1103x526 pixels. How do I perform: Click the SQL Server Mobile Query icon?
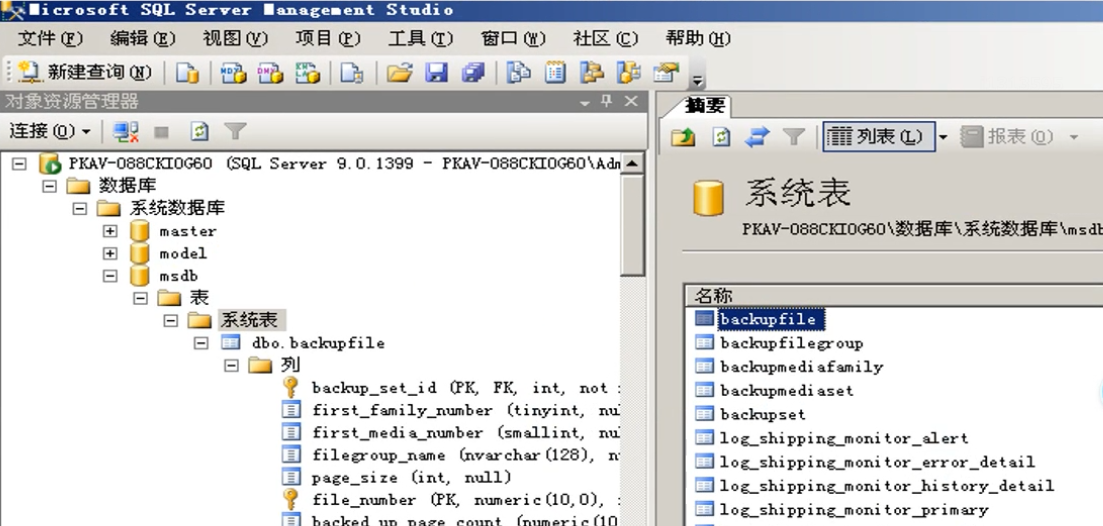pyautogui.click(x=351, y=72)
